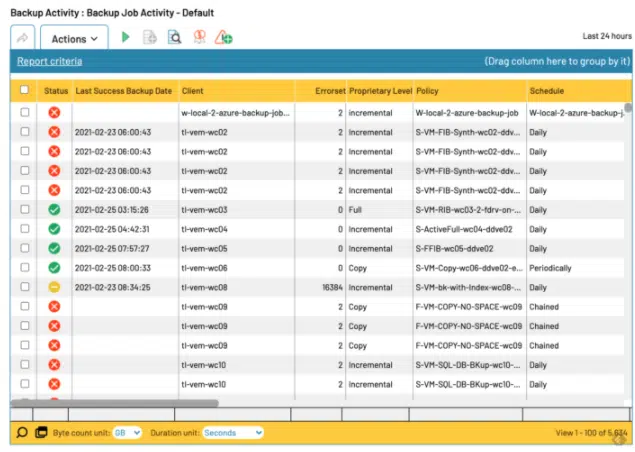Click date cell 2021-02-25 07:57:27
This screenshot has height=452, width=635.
[112, 249]
